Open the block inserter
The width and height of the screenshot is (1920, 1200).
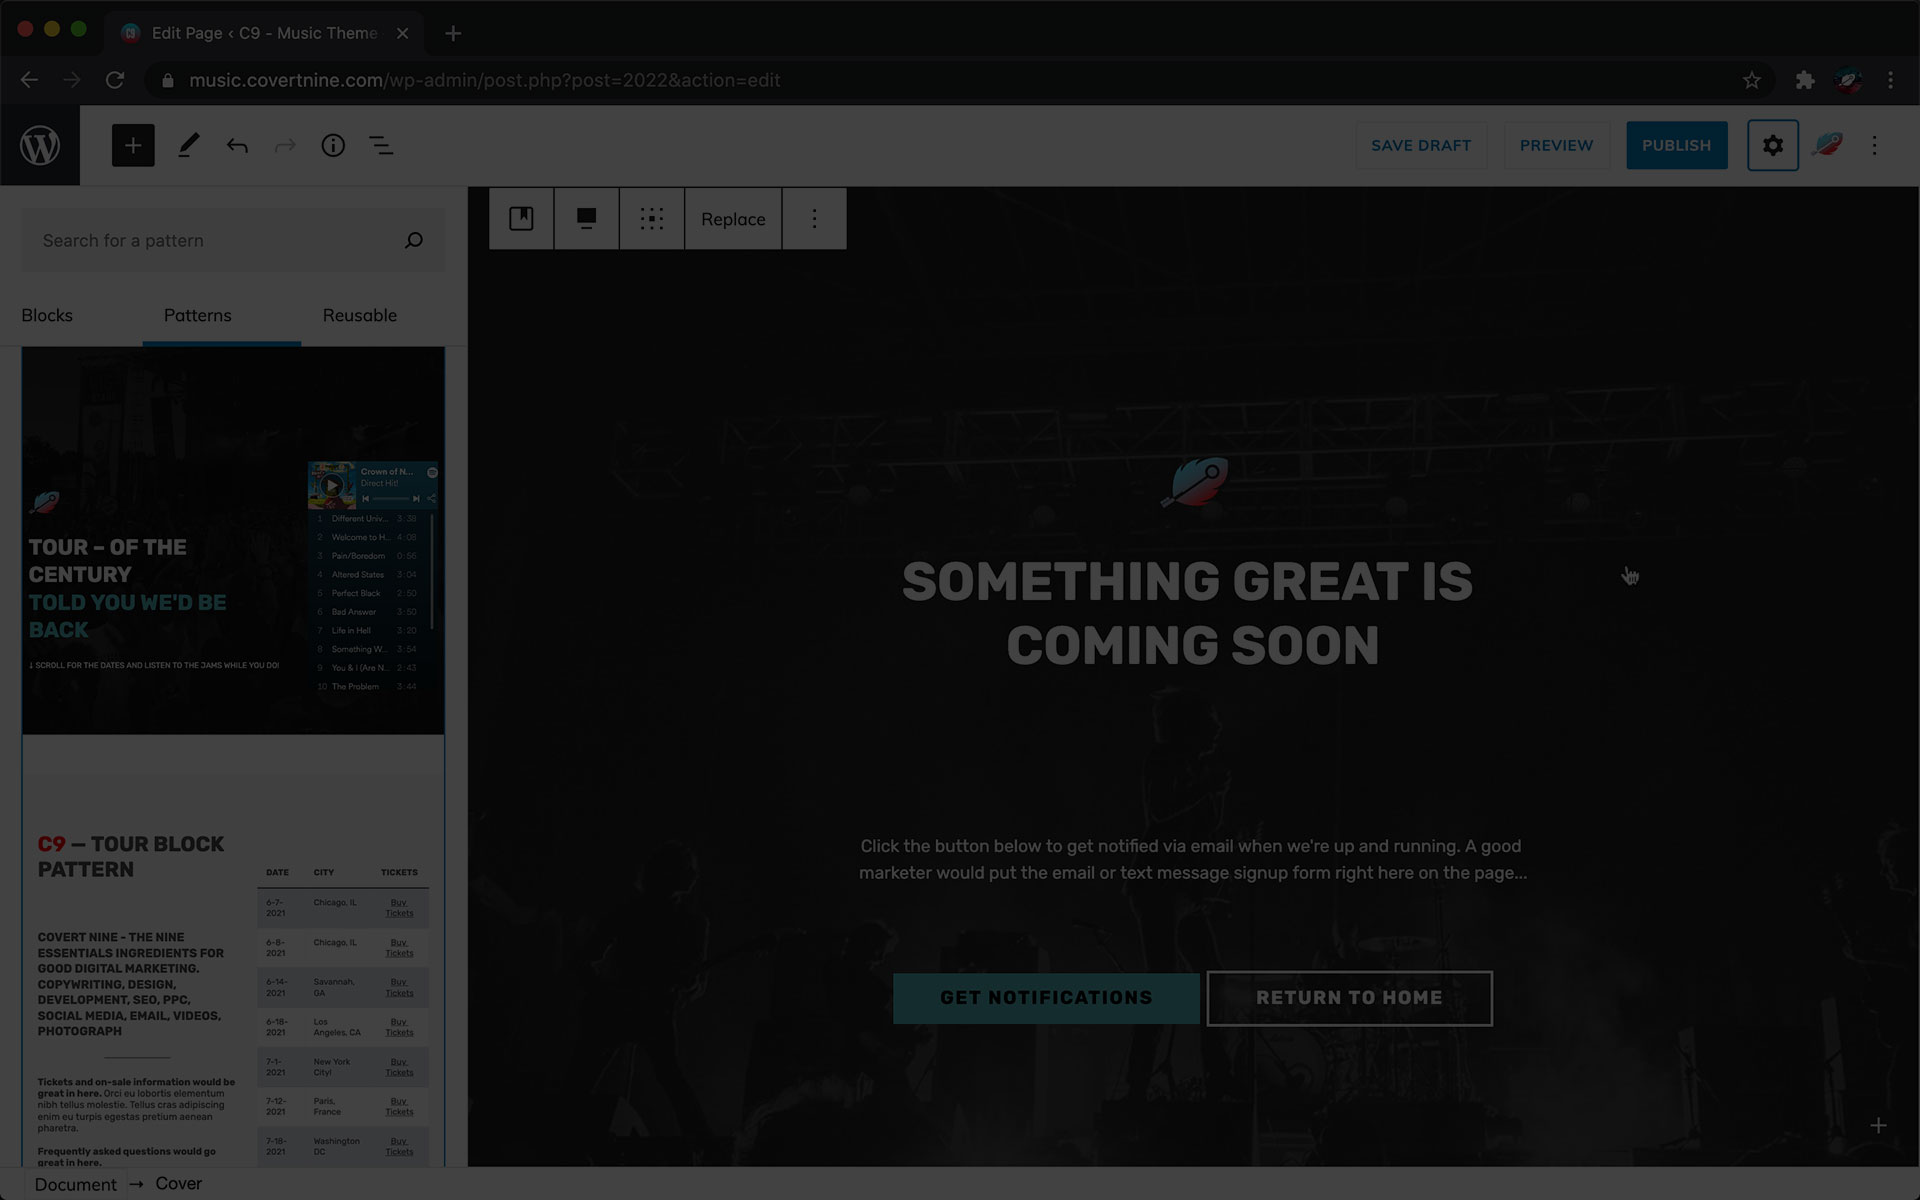133,145
